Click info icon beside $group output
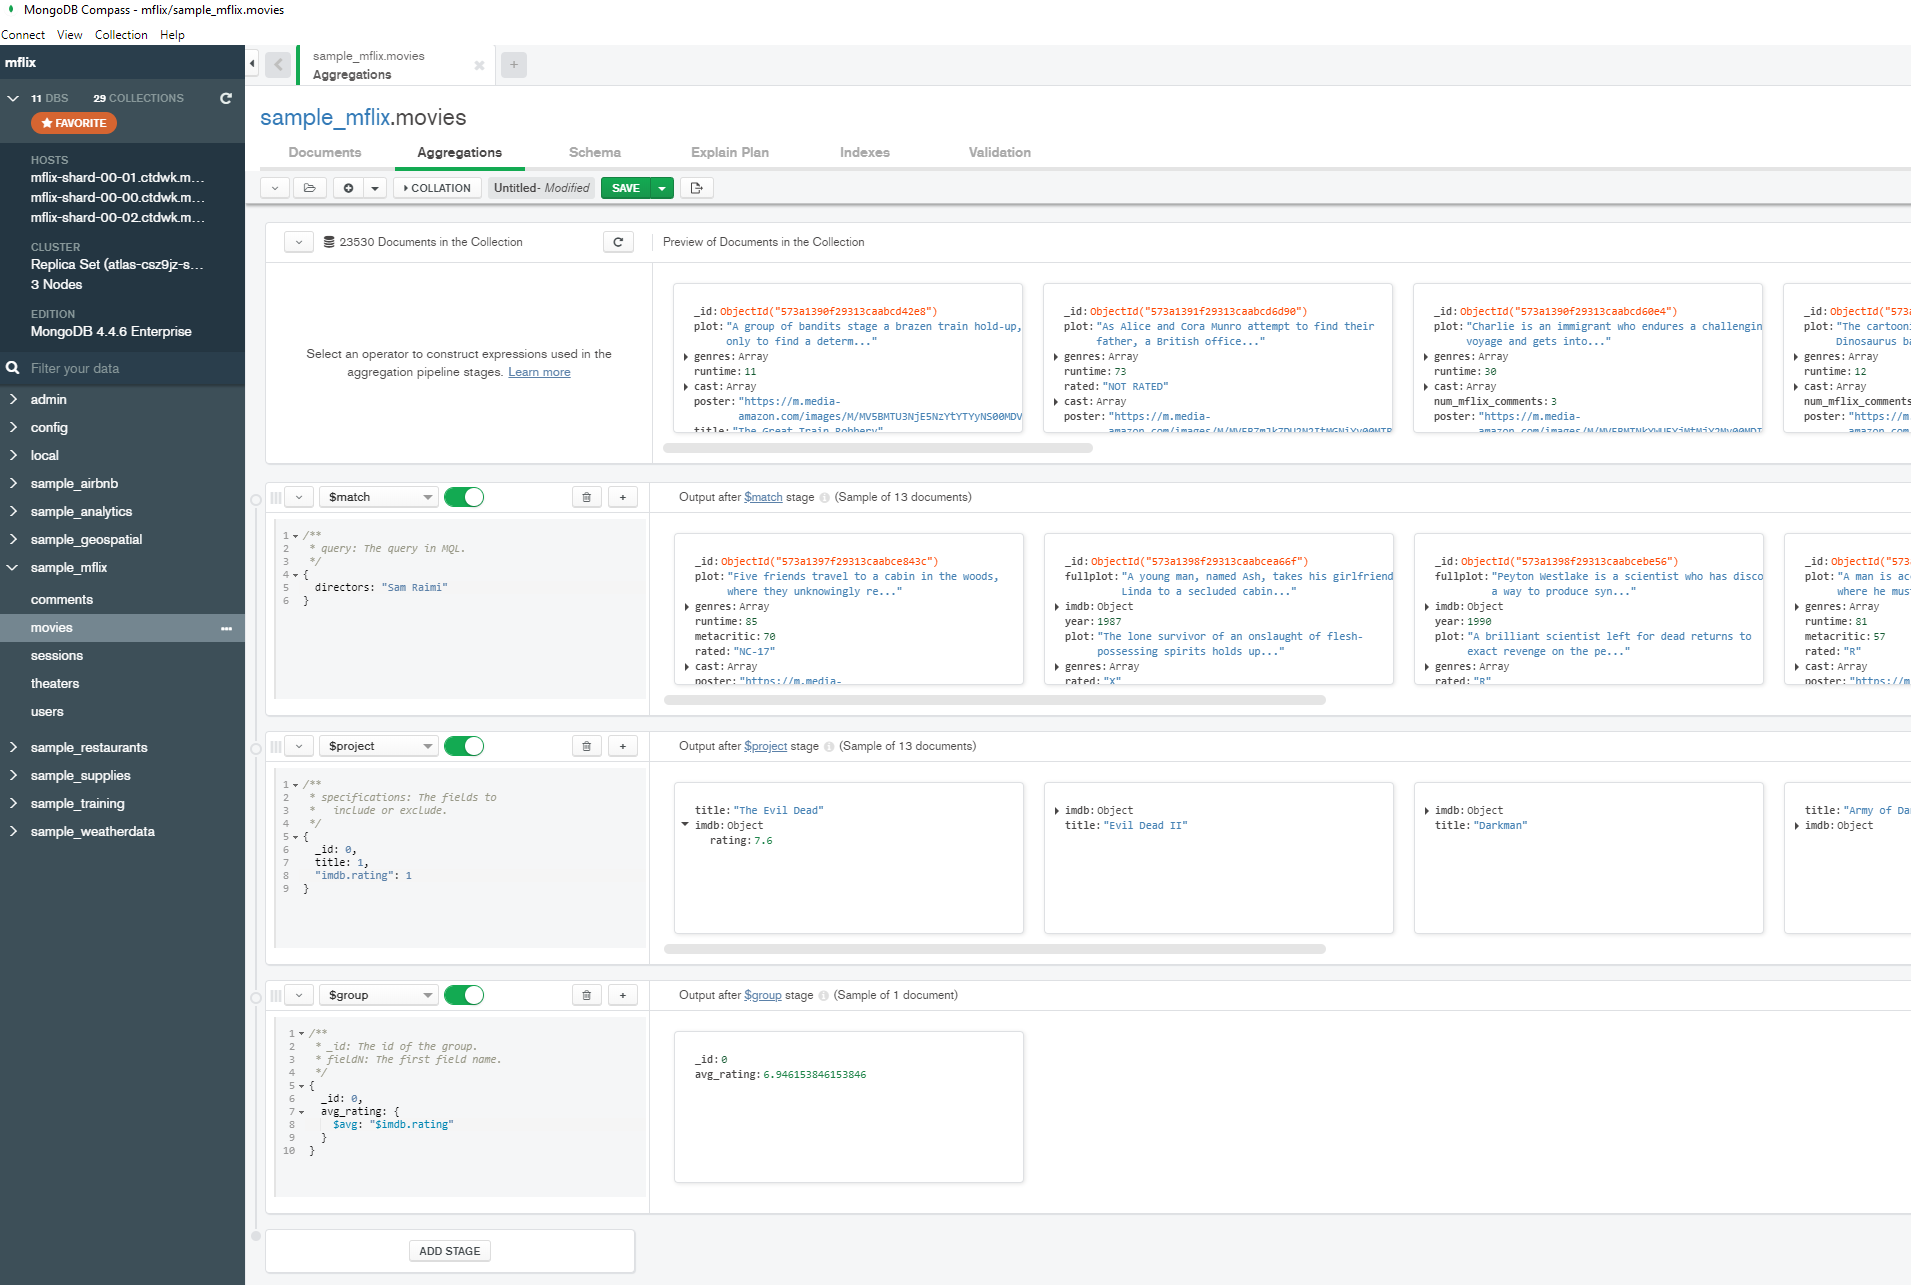 (823, 996)
